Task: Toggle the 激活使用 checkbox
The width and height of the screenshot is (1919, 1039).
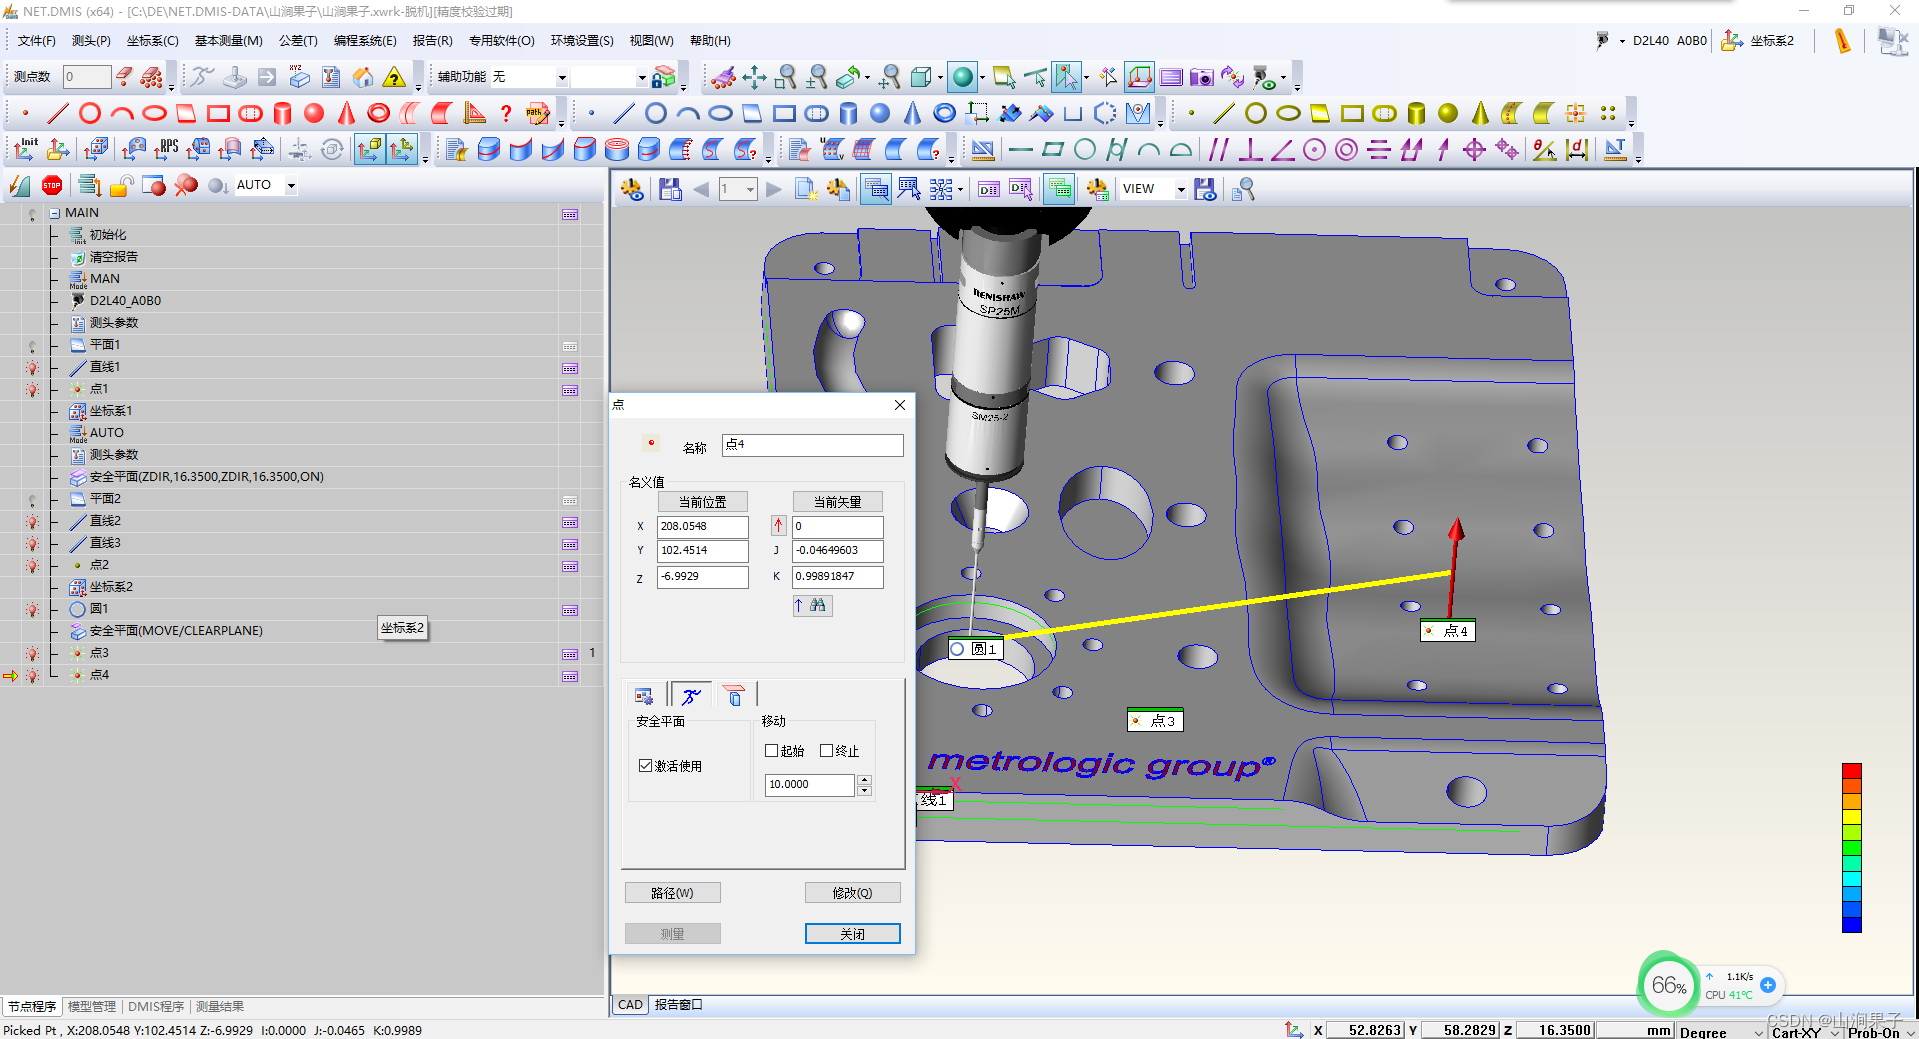Action: point(645,765)
